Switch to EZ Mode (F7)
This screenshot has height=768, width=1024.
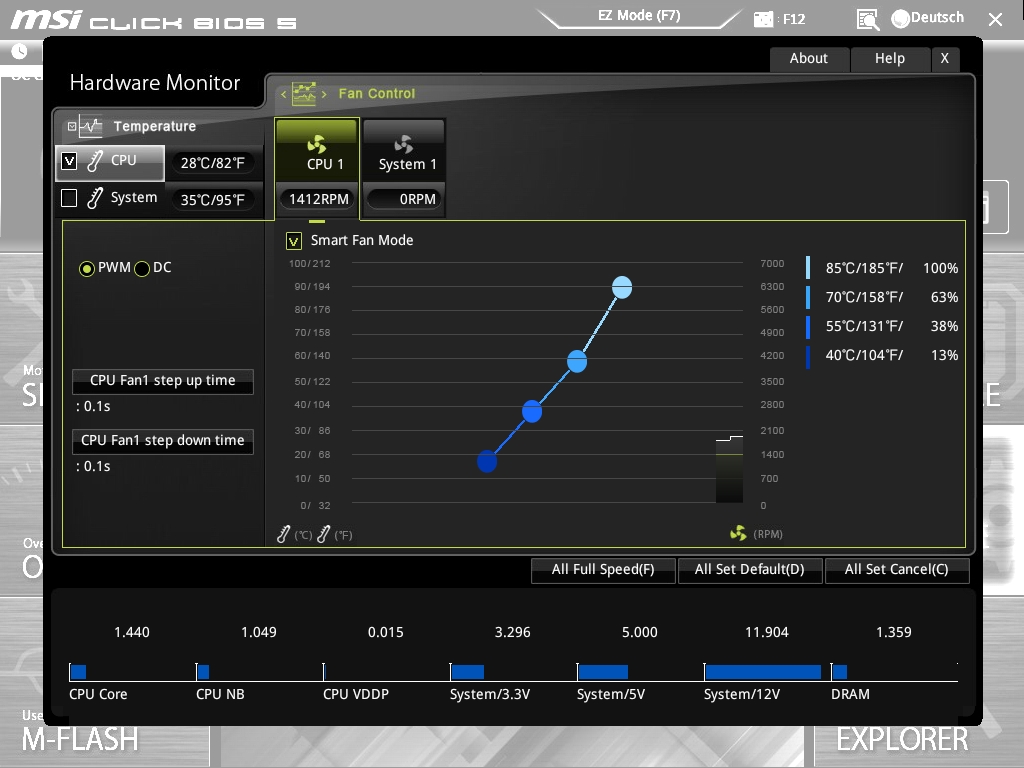point(639,16)
